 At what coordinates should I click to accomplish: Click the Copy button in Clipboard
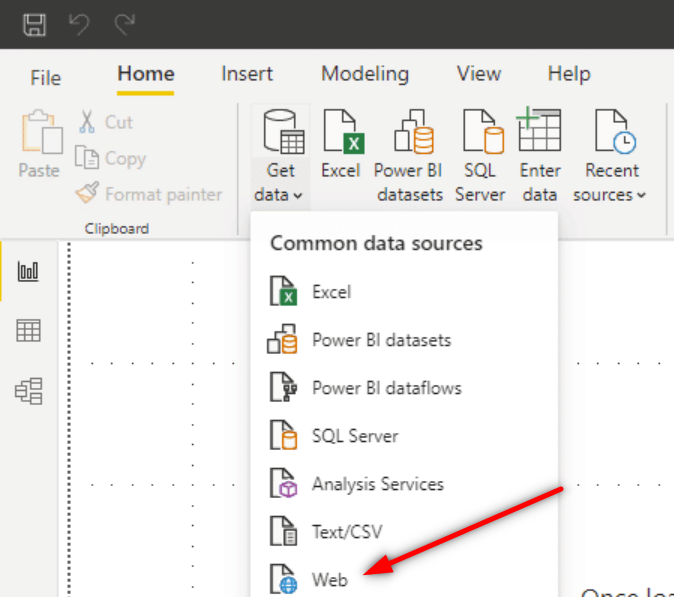pyautogui.click(x=110, y=158)
